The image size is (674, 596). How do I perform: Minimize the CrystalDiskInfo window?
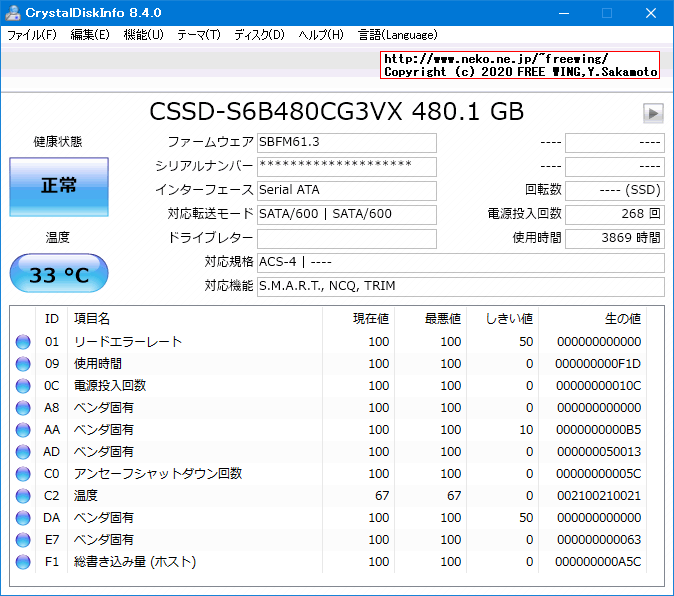pos(564,13)
